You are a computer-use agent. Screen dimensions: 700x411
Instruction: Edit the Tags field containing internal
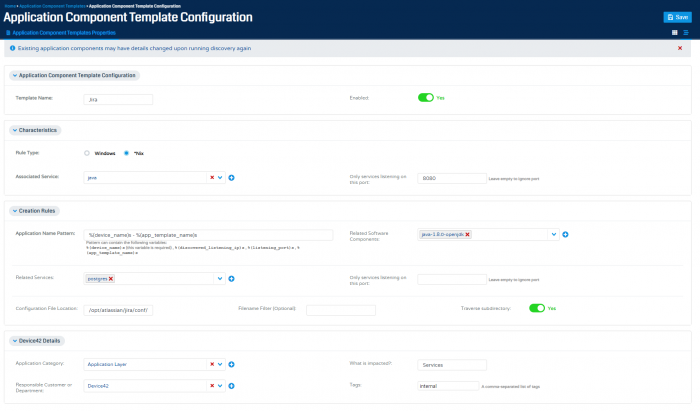[448, 386]
